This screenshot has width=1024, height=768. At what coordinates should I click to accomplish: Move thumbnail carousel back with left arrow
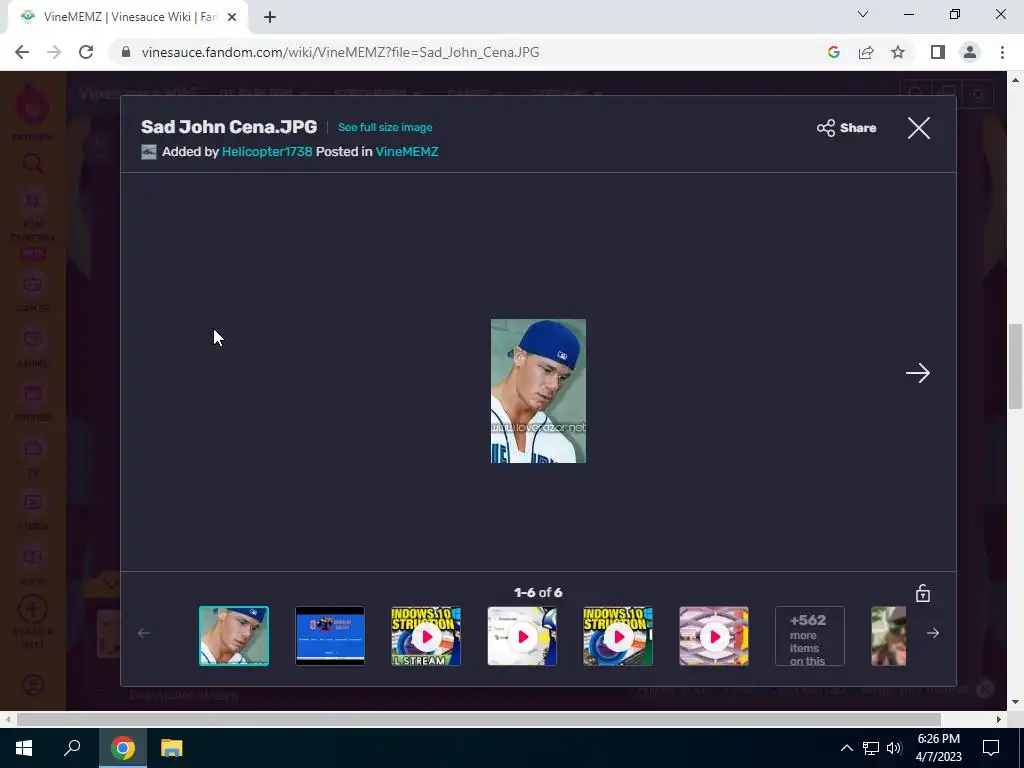pos(144,633)
